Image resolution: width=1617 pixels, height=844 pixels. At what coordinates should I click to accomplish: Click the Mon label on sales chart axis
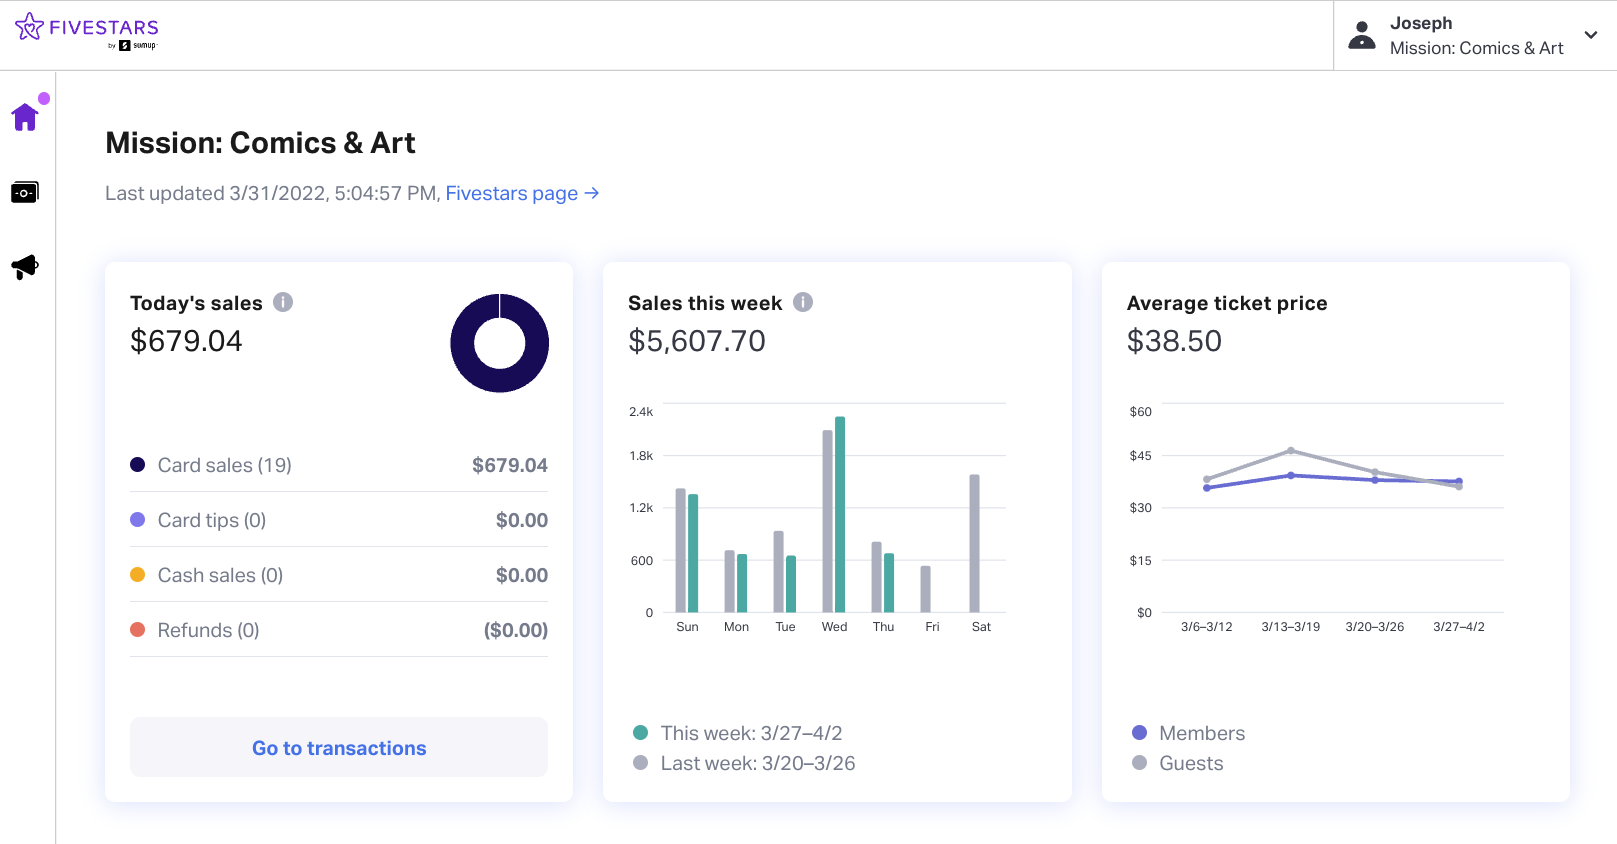click(737, 627)
